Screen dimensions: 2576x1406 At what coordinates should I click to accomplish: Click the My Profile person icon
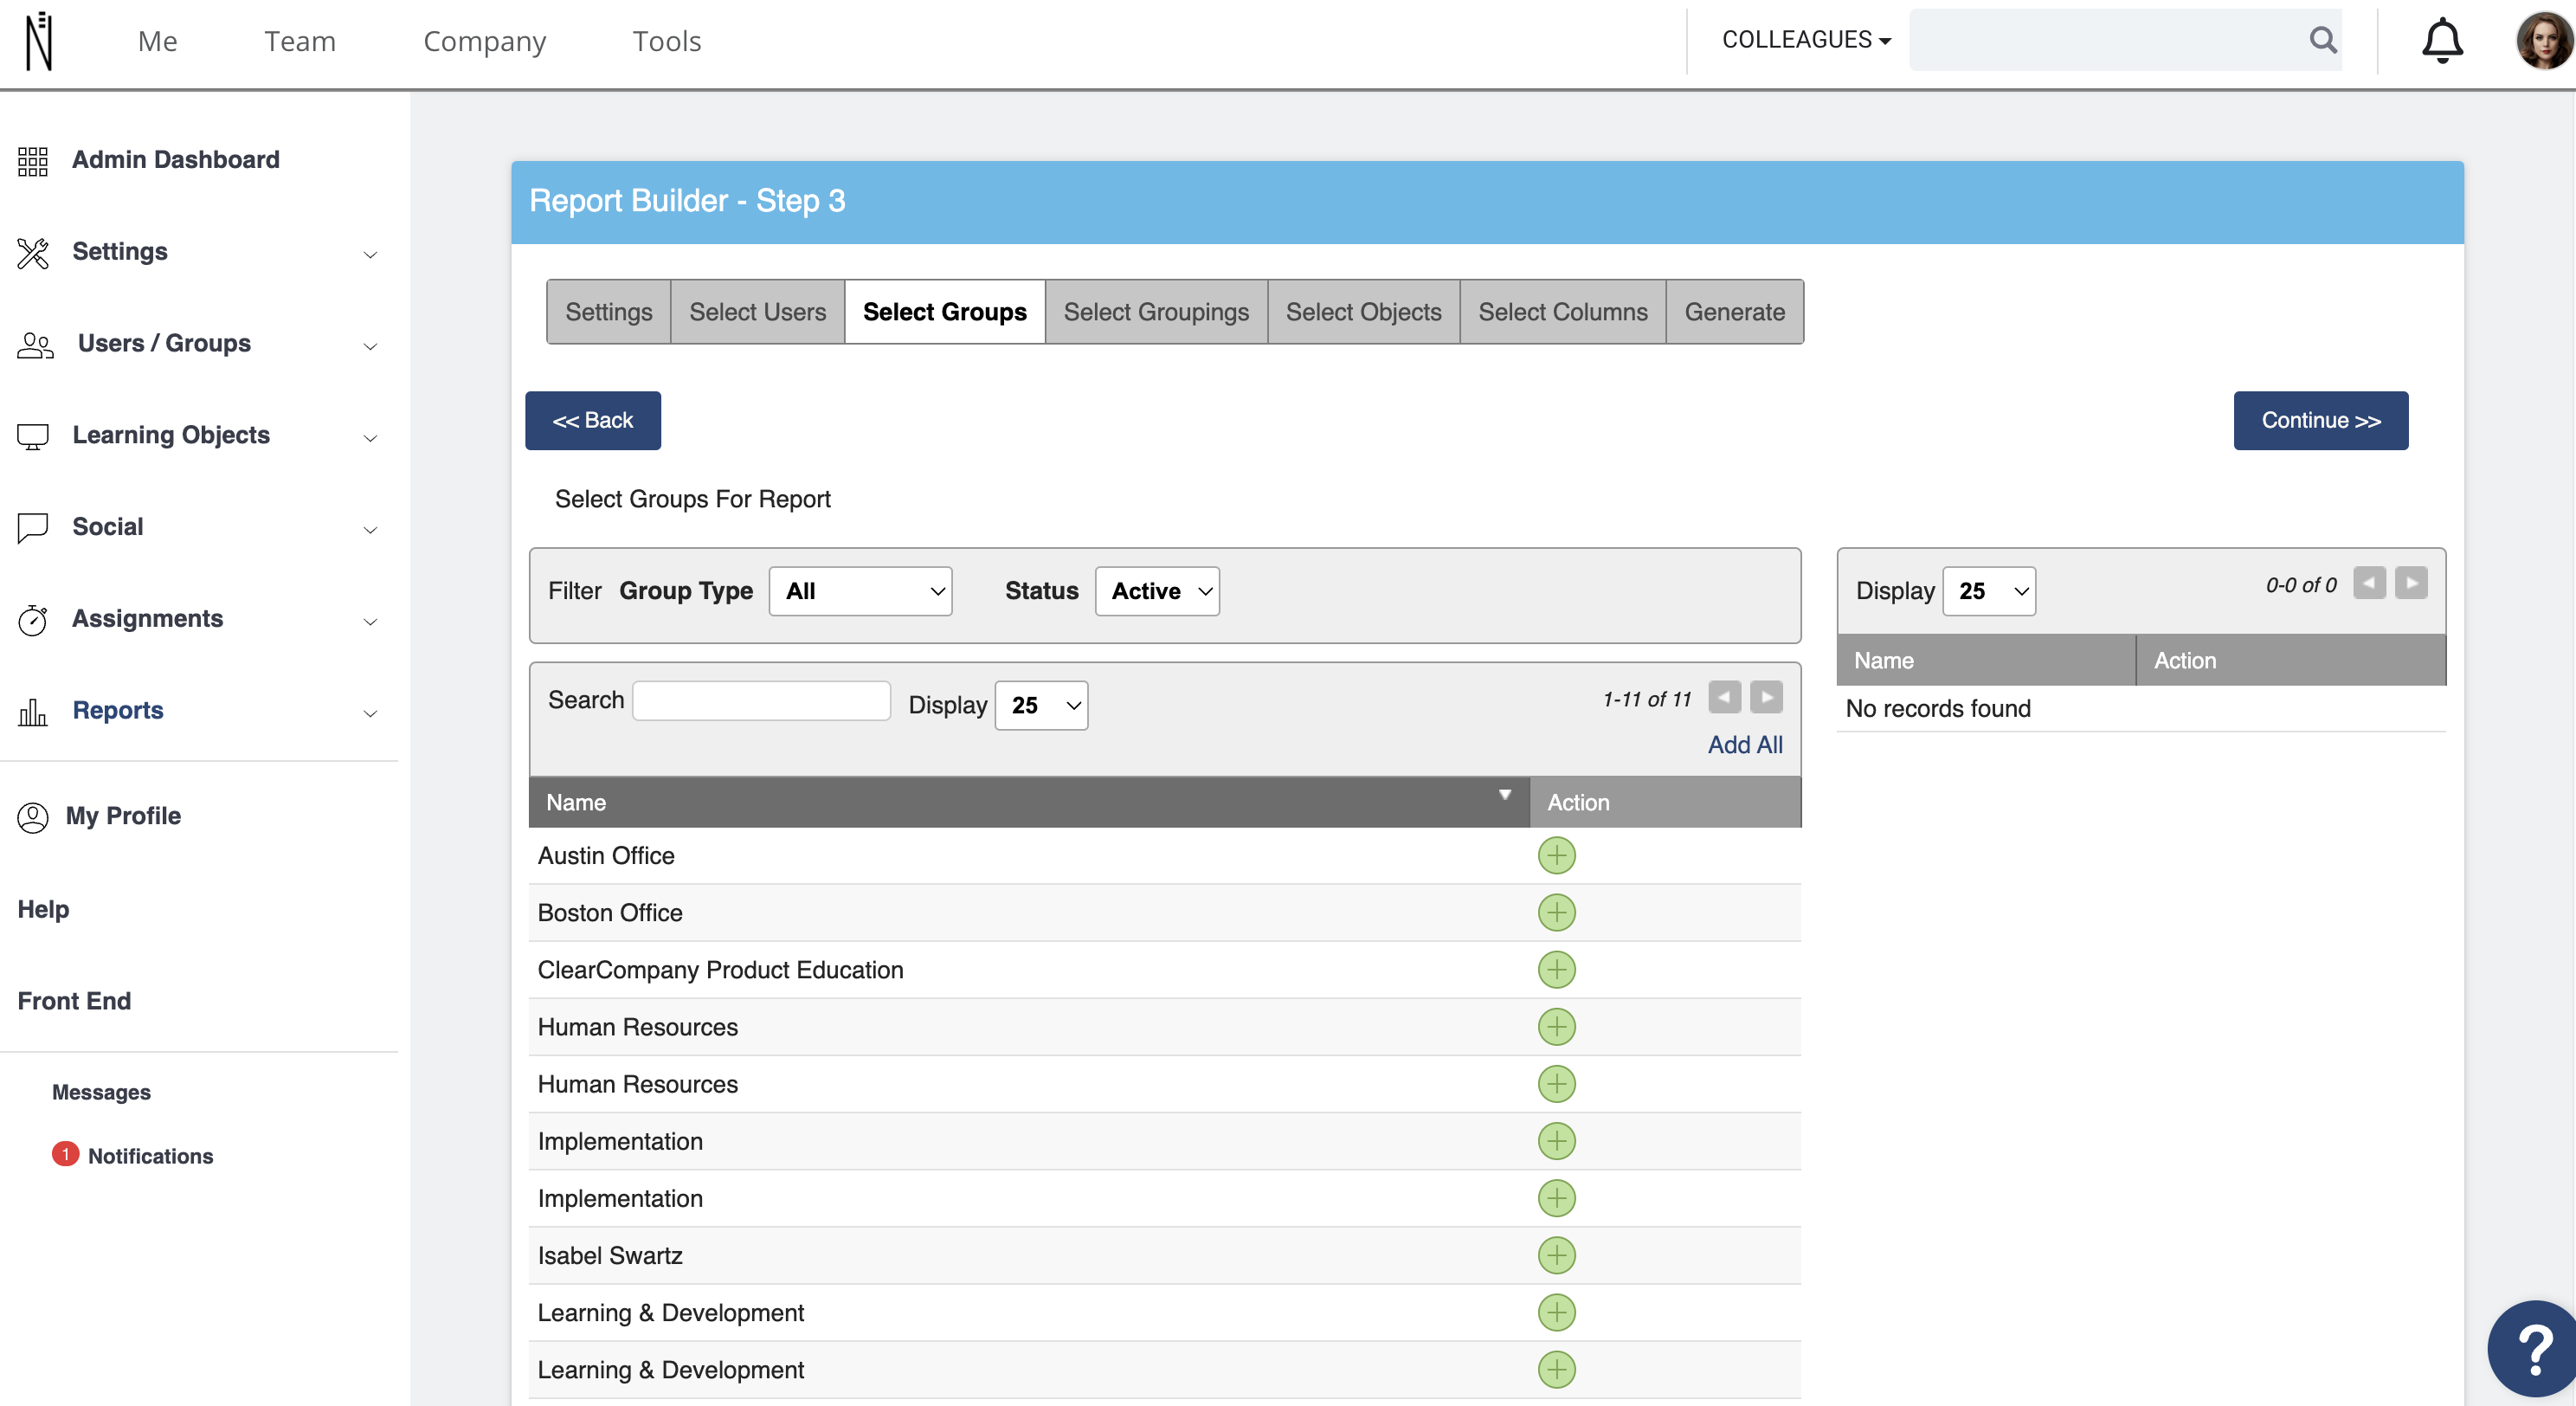click(32, 817)
